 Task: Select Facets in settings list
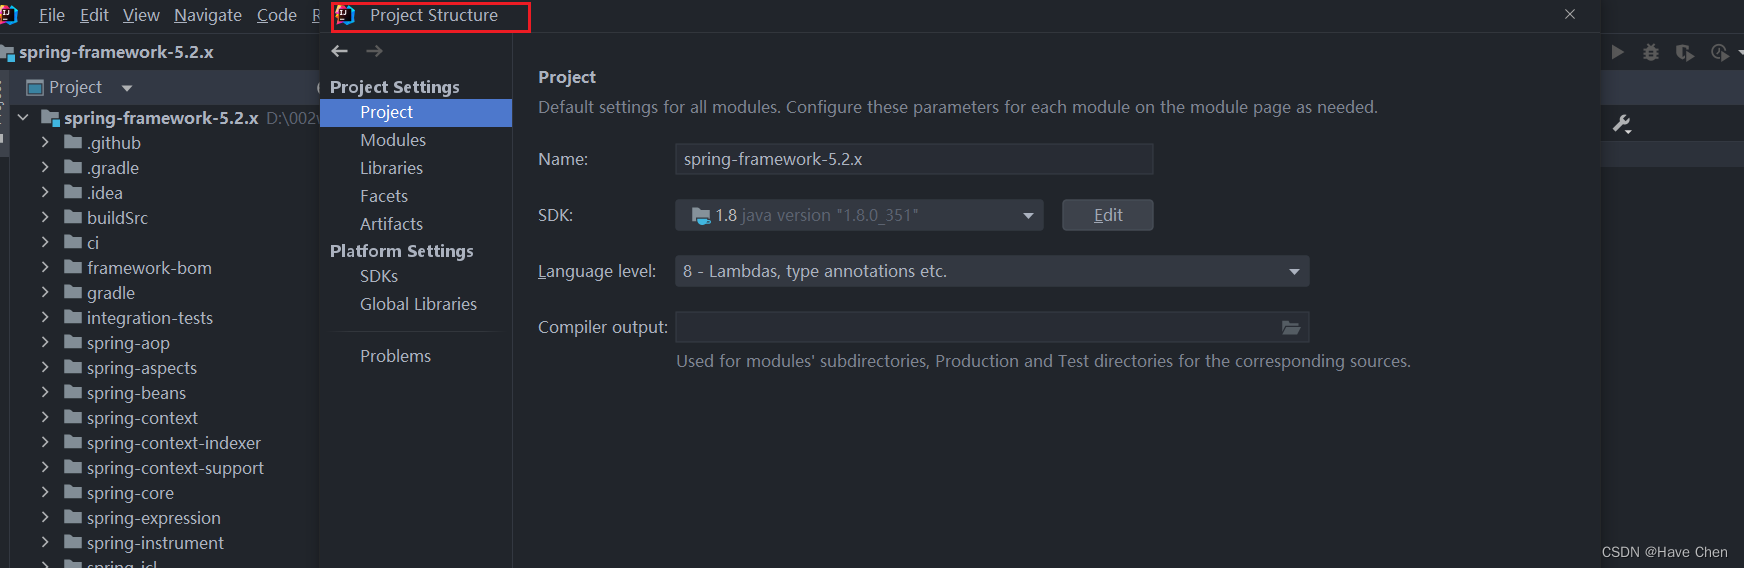416,196
